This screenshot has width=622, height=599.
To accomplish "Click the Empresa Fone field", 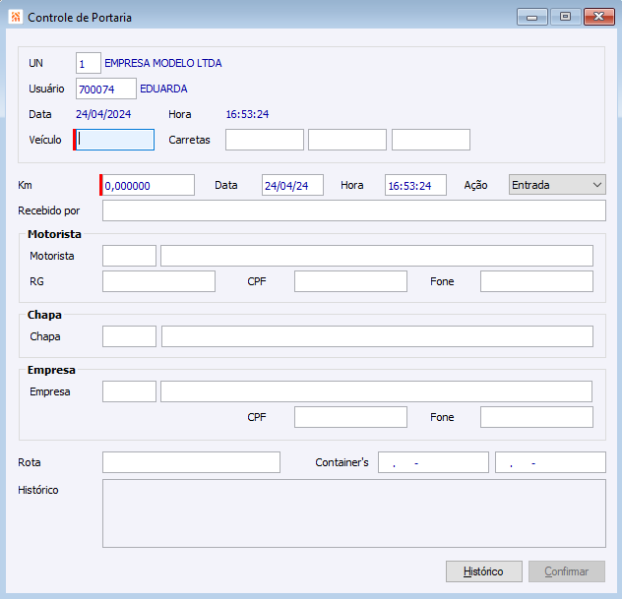I will click(536, 417).
